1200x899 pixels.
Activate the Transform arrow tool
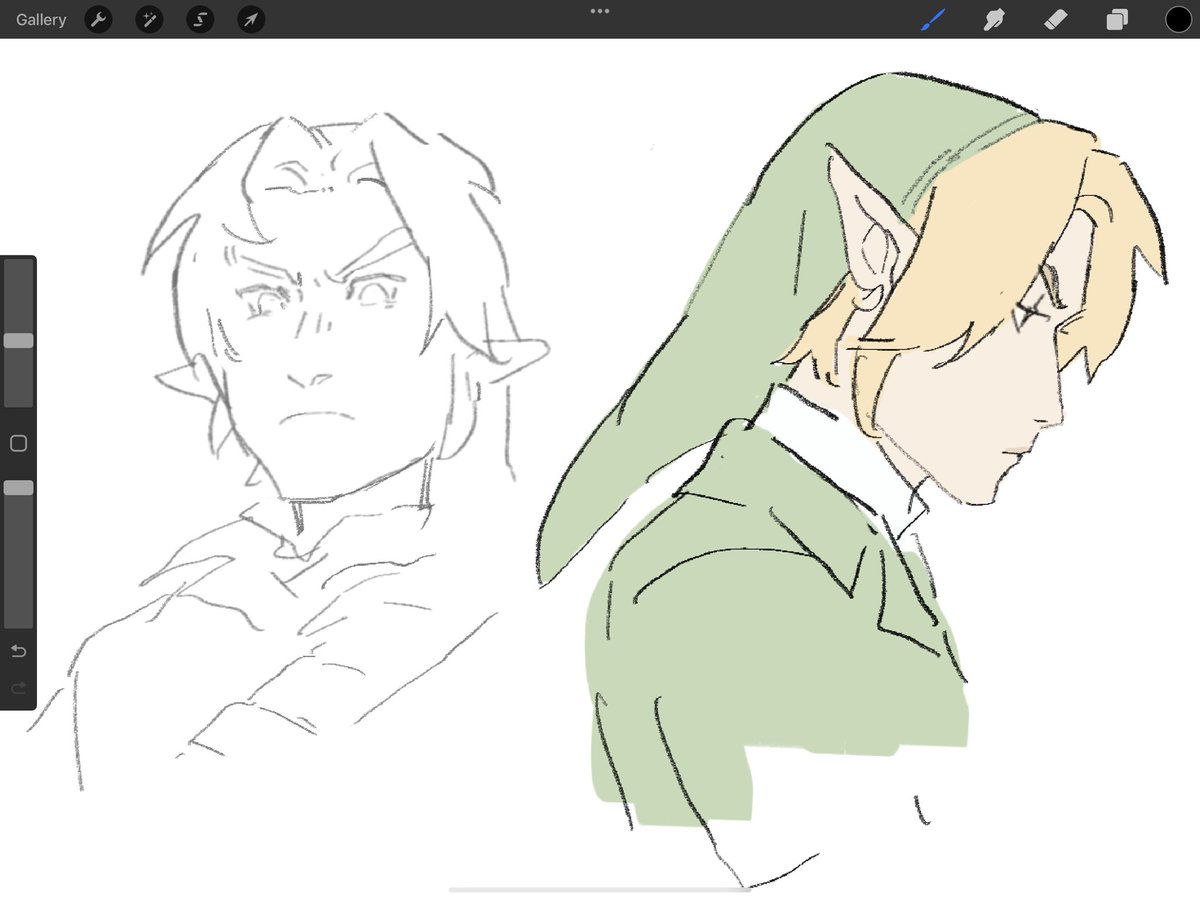[x=251, y=19]
